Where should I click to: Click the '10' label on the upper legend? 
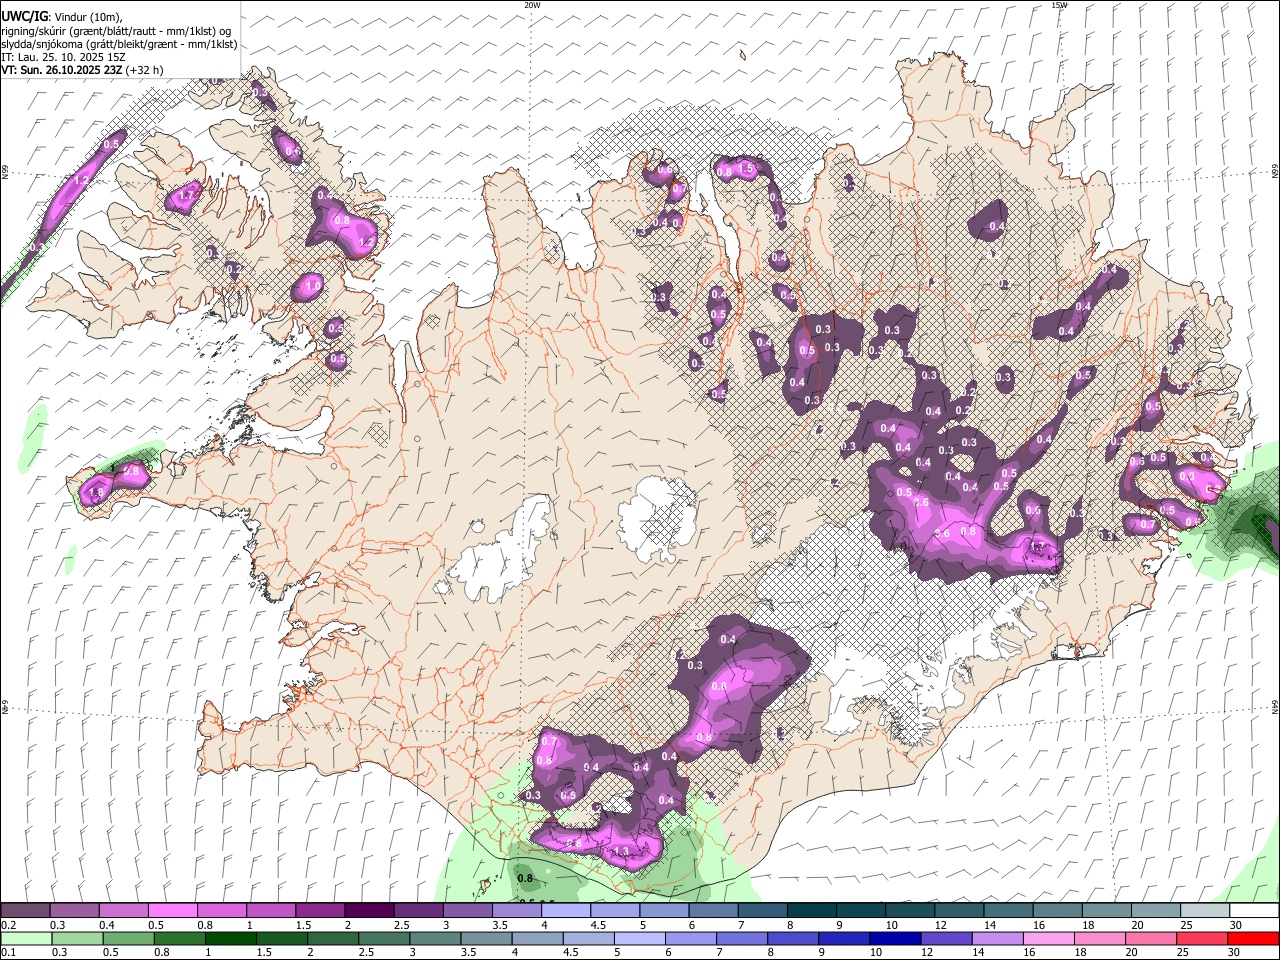pyautogui.click(x=891, y=925)
